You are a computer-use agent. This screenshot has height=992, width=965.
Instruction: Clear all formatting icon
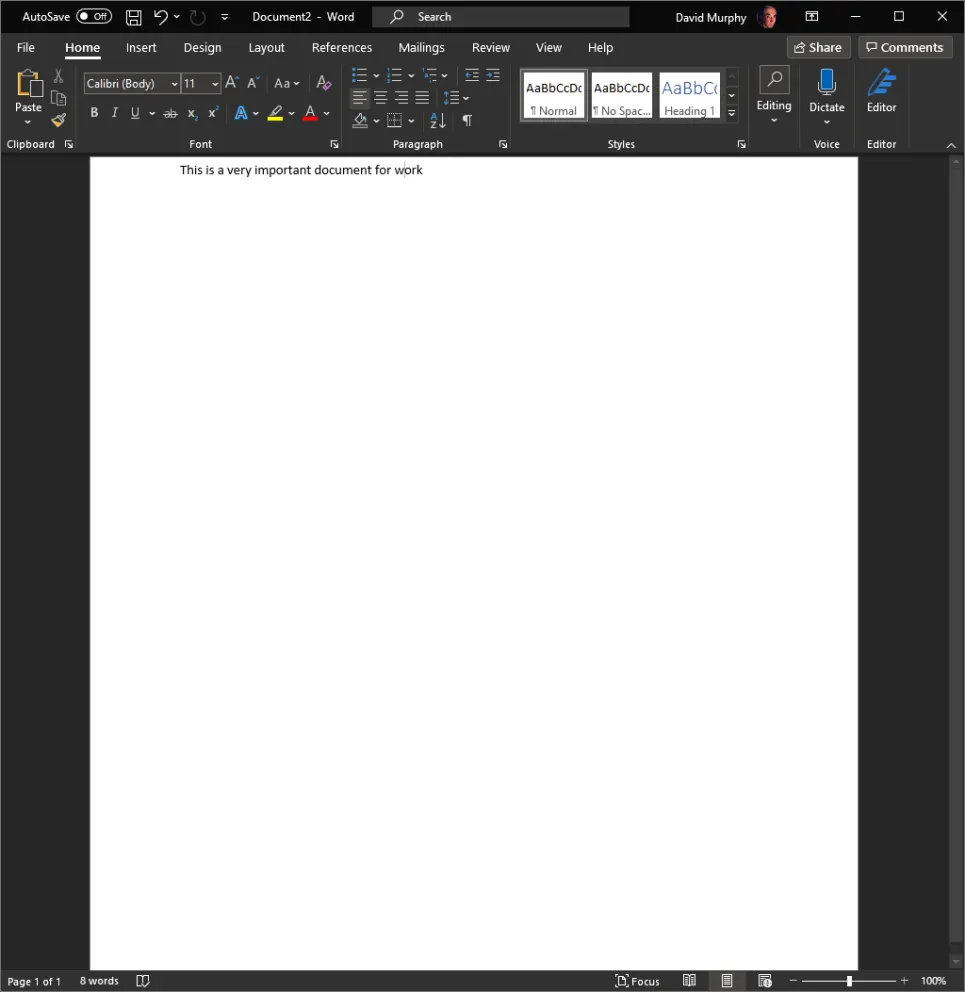pos(323,83)
